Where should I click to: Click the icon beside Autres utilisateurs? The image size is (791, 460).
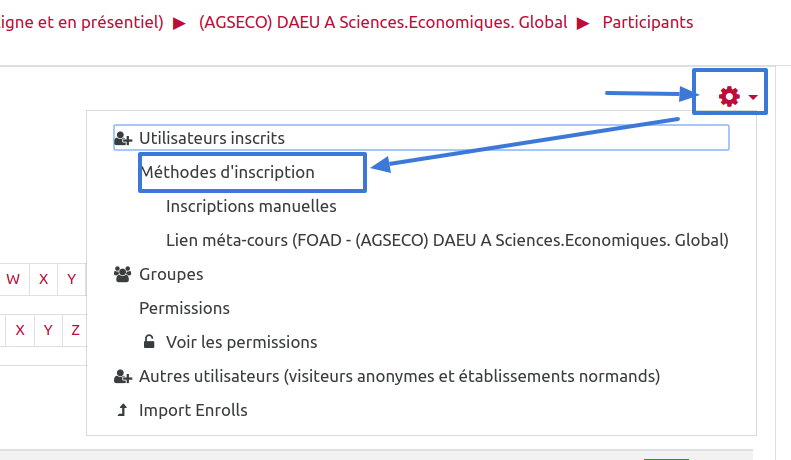point(123,376)
